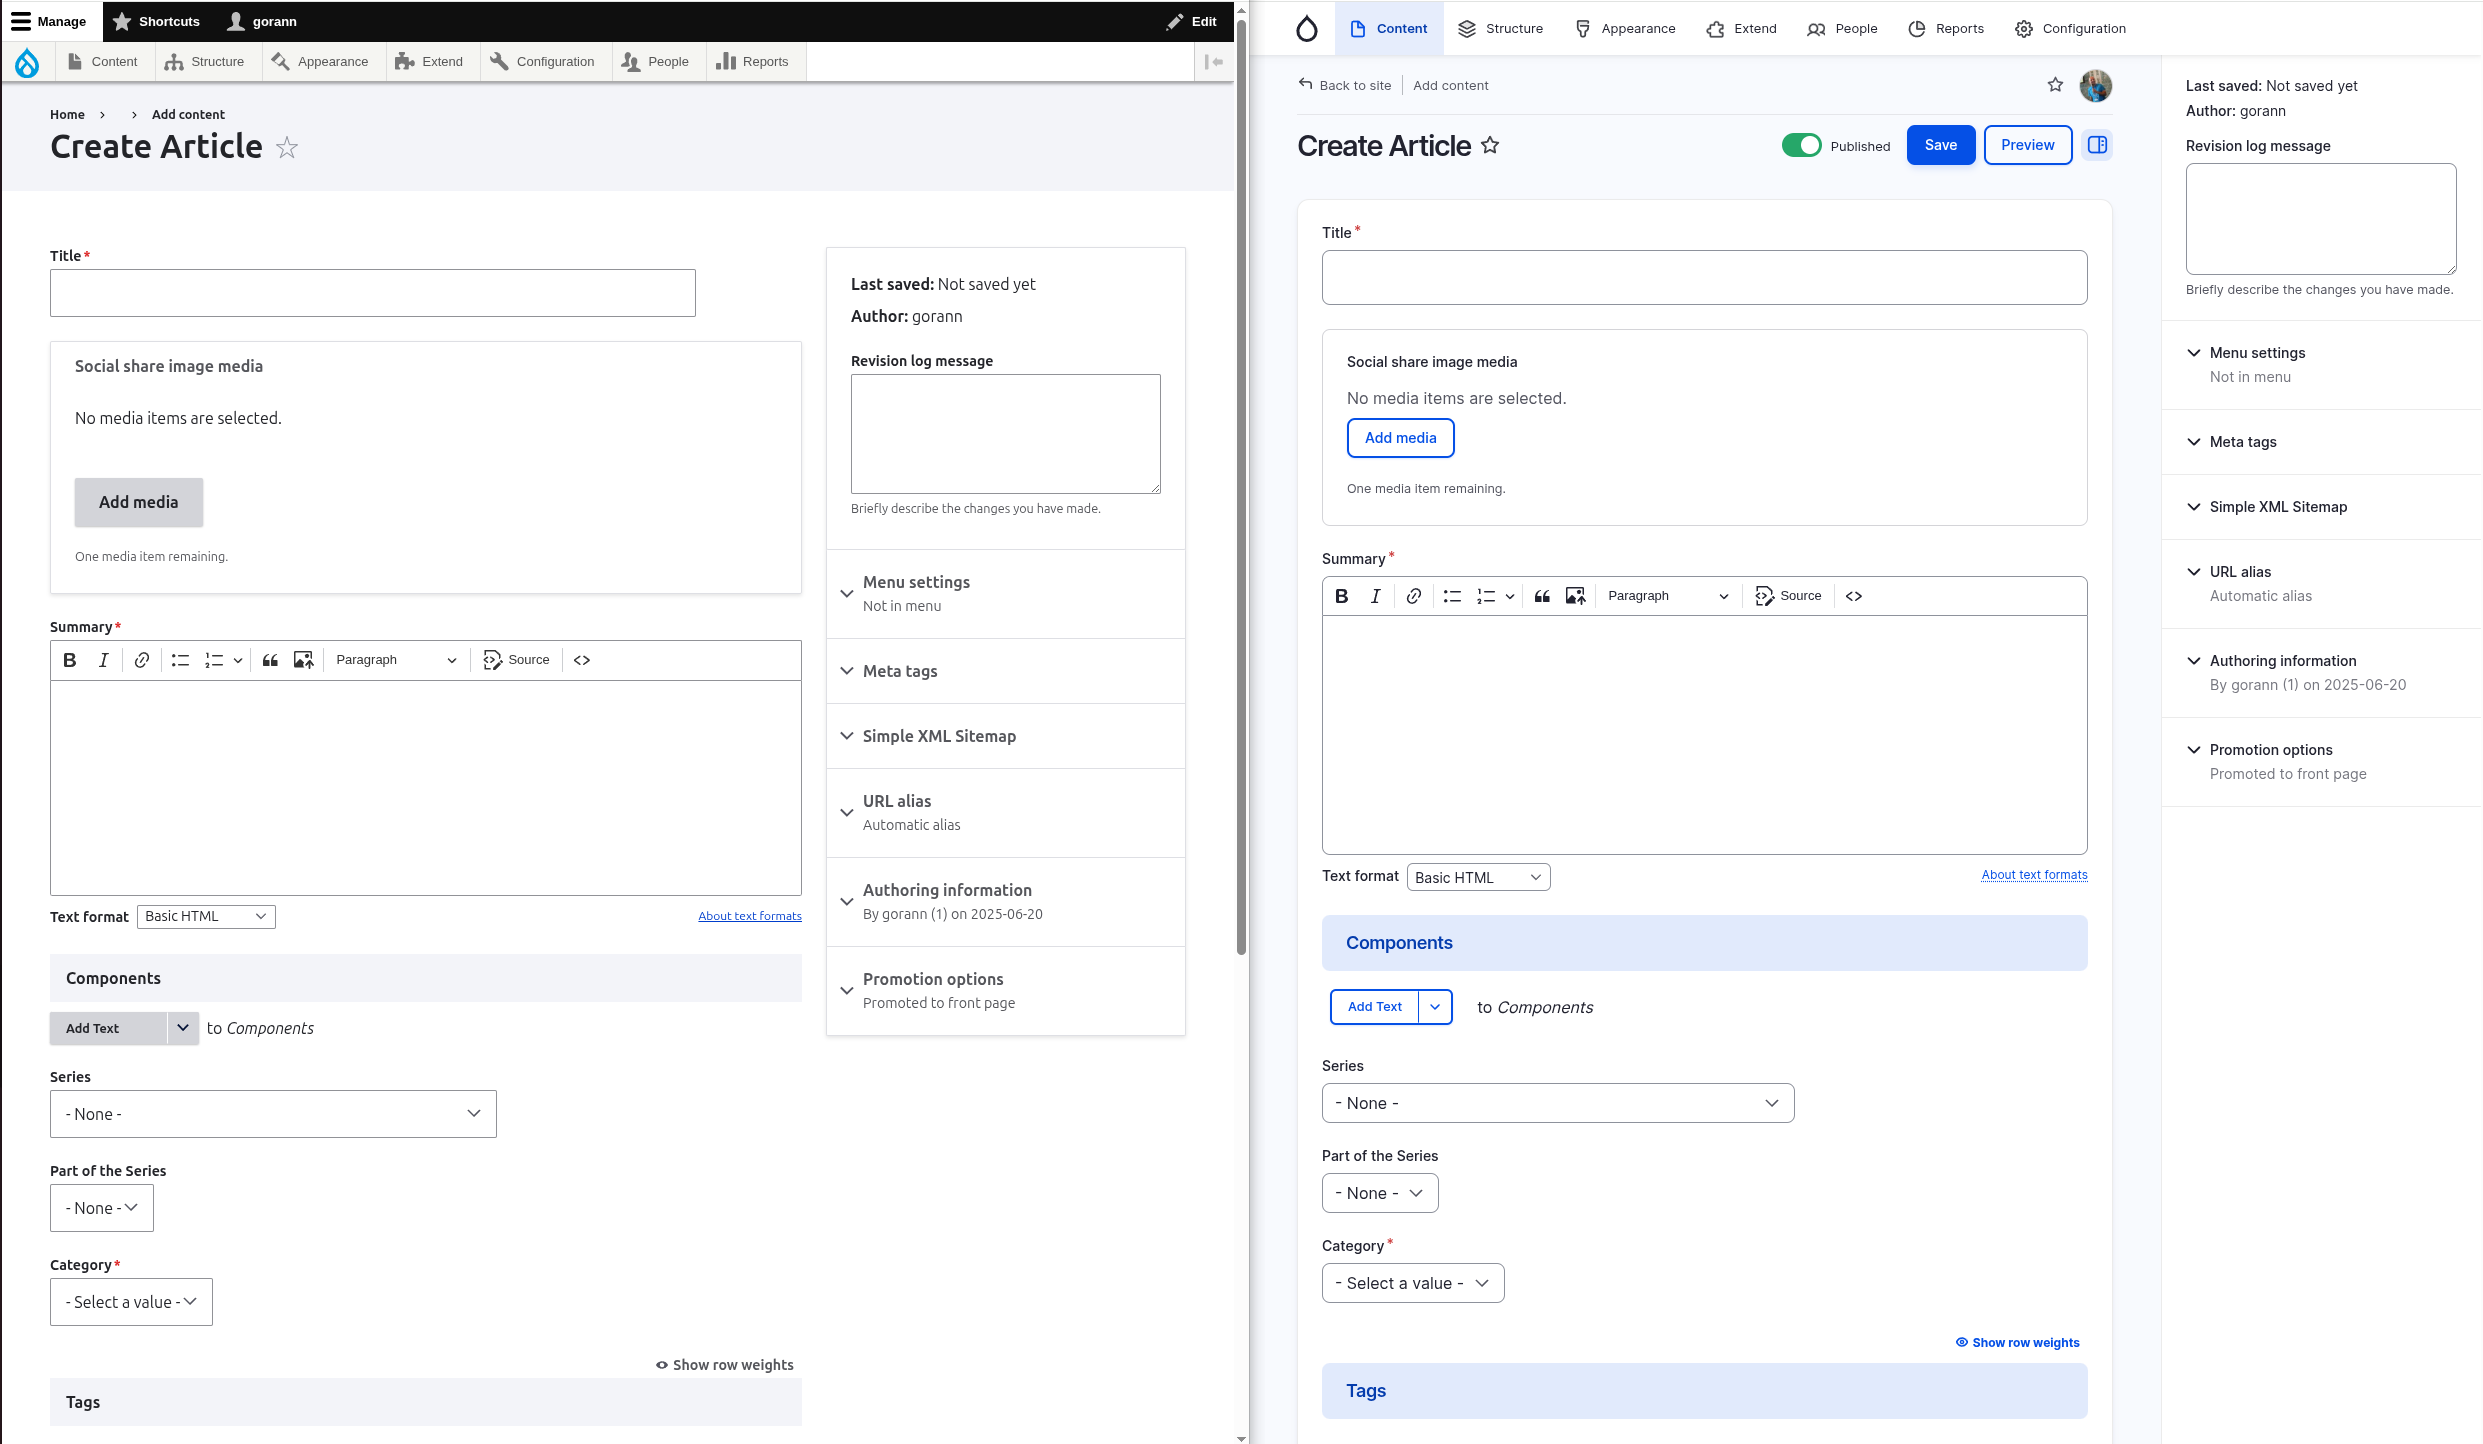Click Add Text button in left Components
The width and height of the screenshot is (2483, 1444).
(109, 1028)
